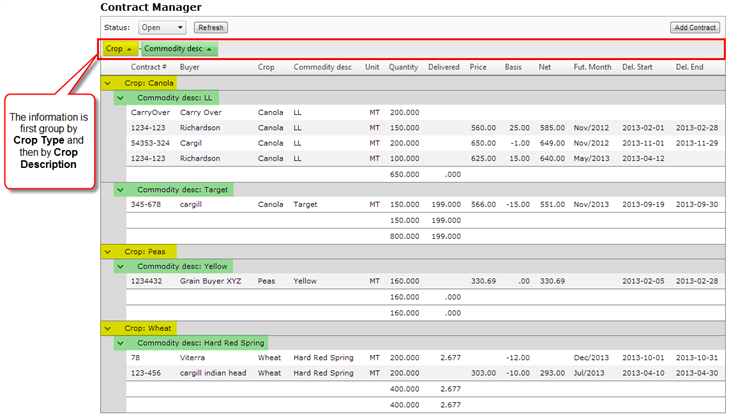729x417 pixels.
Task: Sort by Quantity column header
Action: click(x=403, y=67)
